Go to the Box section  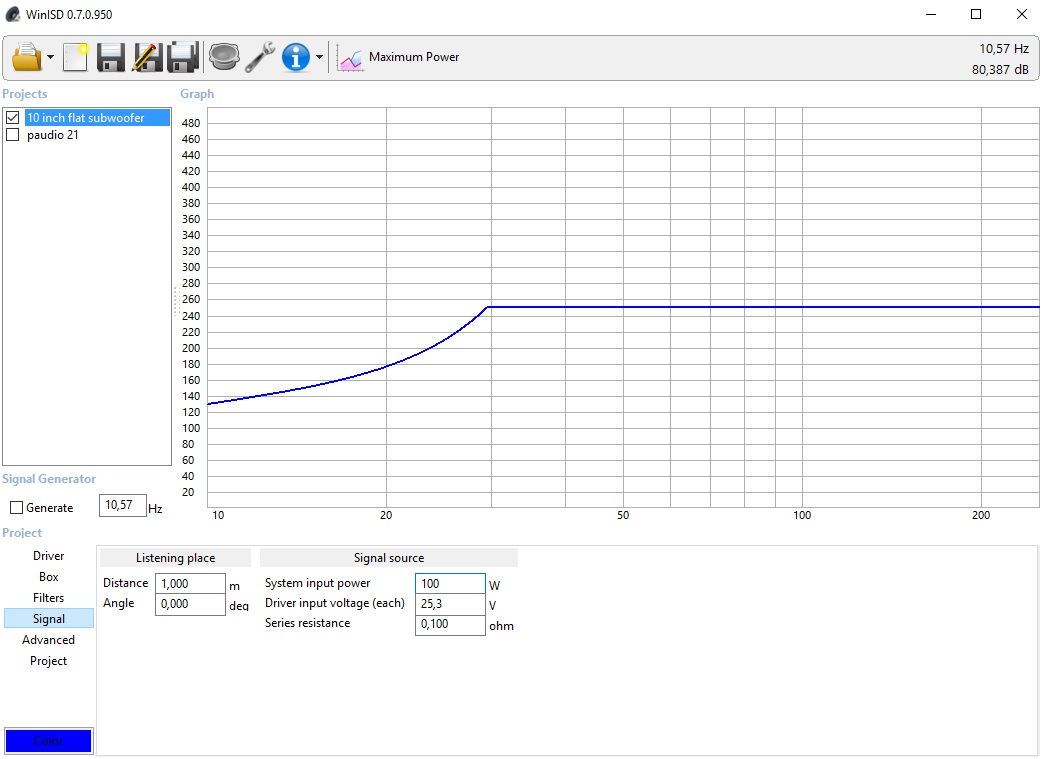click(48, 577)
